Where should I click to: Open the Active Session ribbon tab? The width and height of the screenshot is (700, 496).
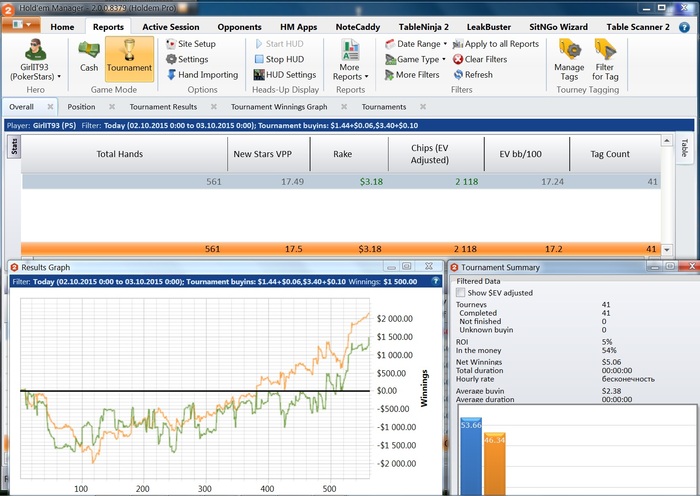tap(171, 27)
